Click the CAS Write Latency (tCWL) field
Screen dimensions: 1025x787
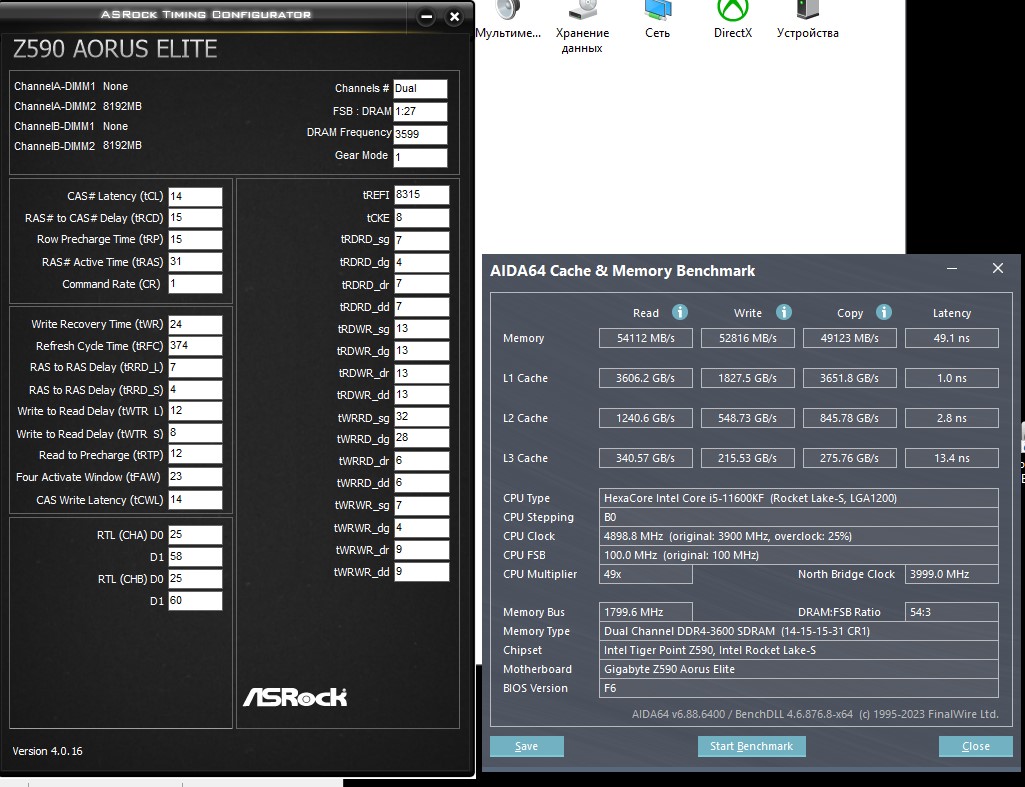195,500
